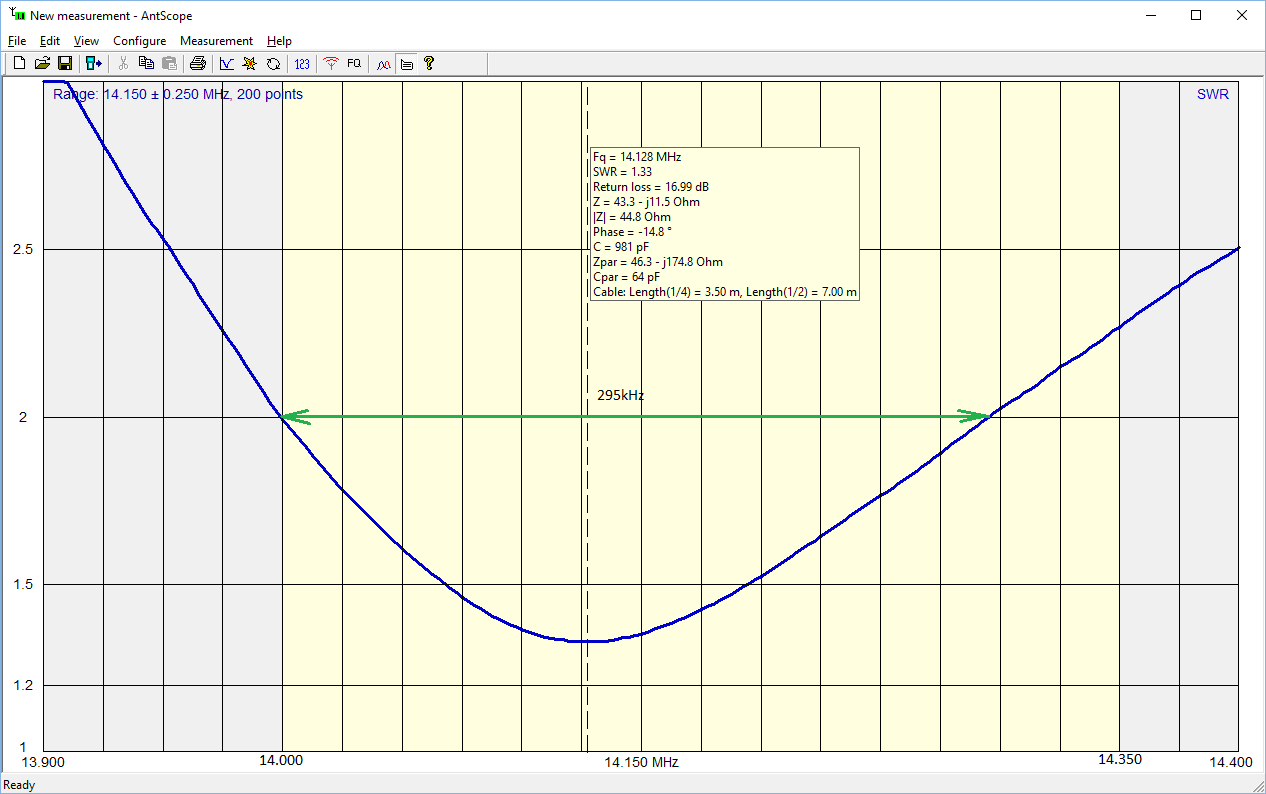Click the SWR curve minimum at dashed cursor
This screenshot has height=794, width=1266.
pos(587,641)
